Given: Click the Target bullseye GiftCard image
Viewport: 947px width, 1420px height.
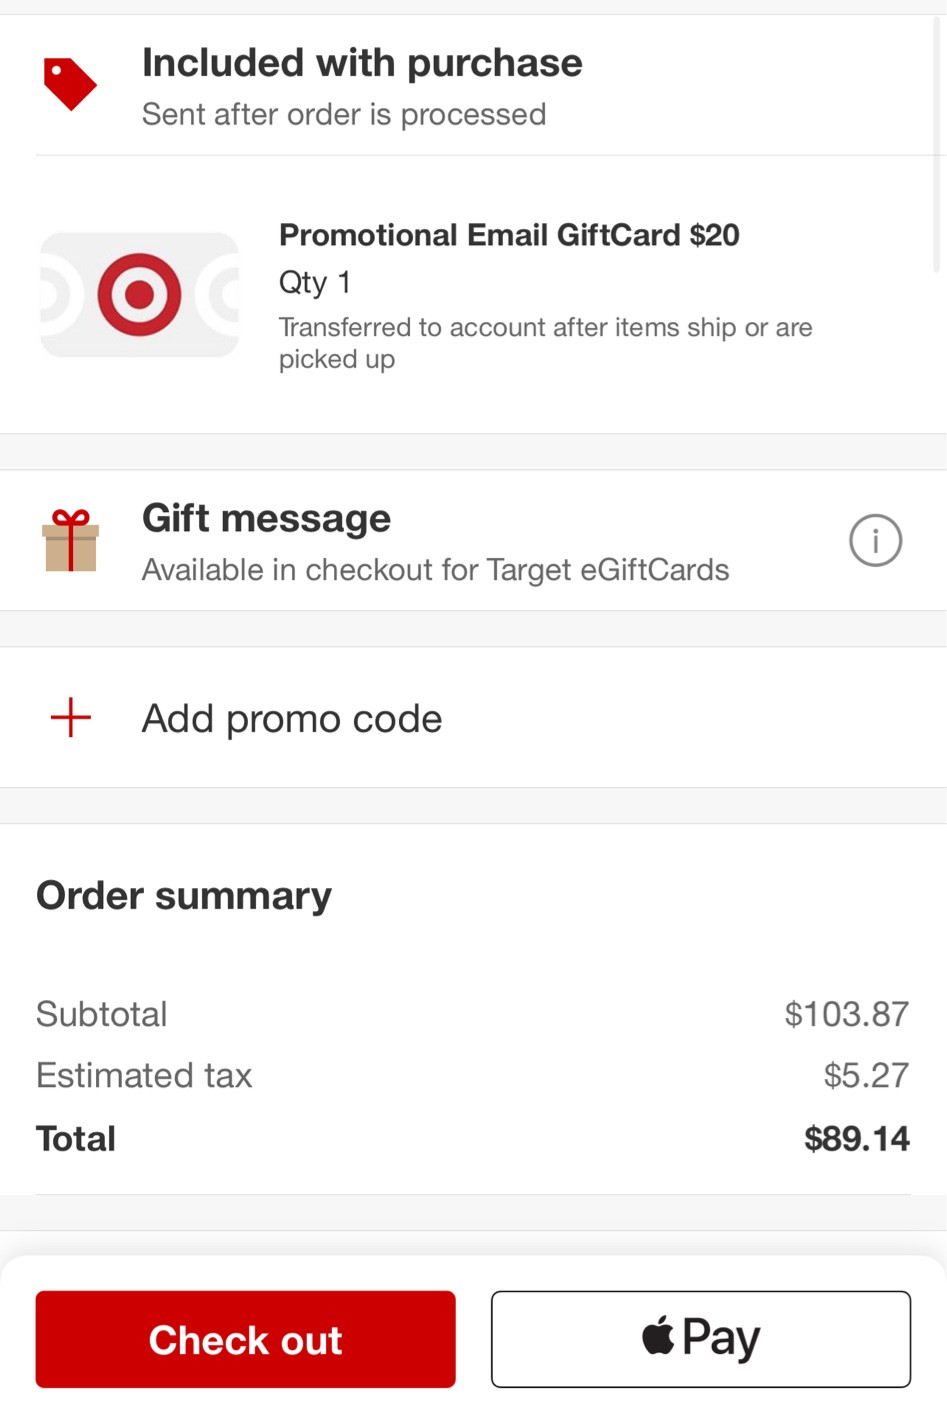Looking at the screenshot, I should tap(140, 295).
